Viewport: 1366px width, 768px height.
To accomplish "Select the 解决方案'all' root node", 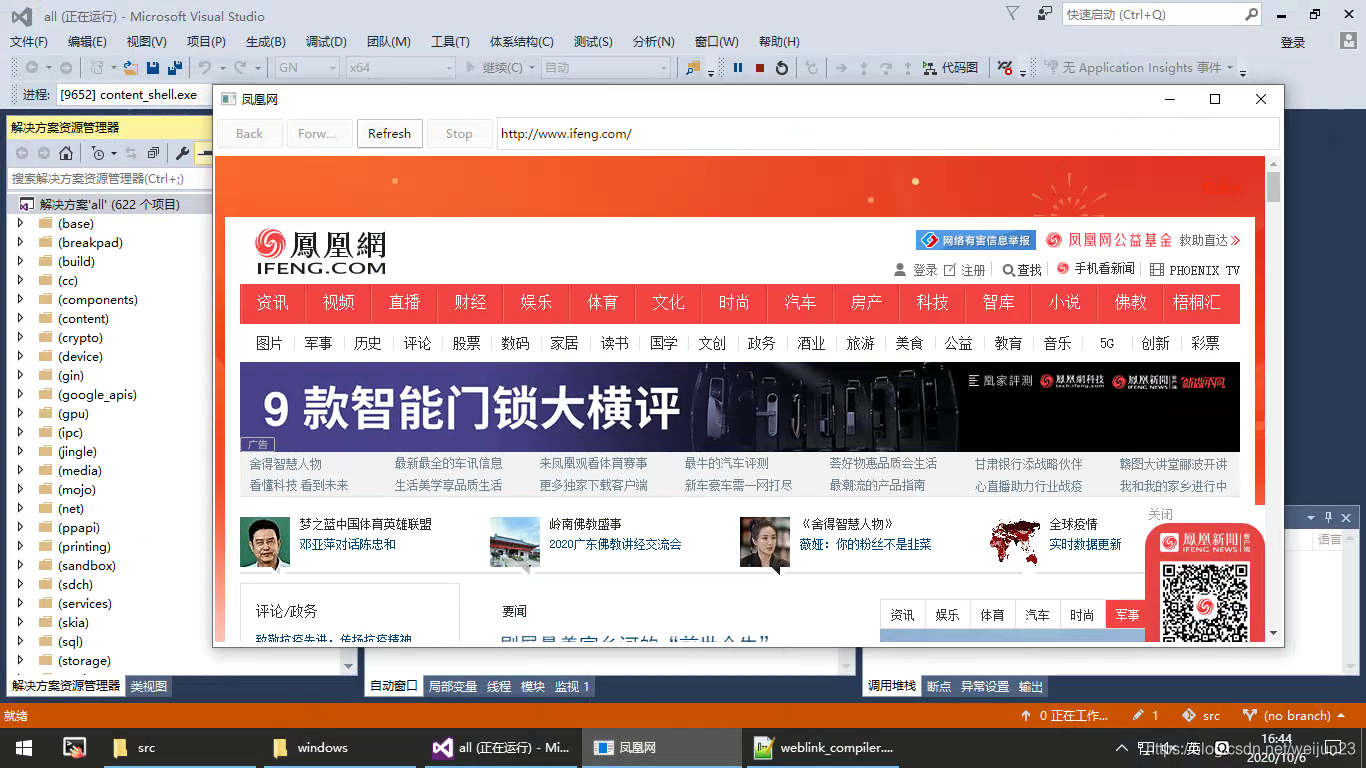I will click(x=110, y=204).
